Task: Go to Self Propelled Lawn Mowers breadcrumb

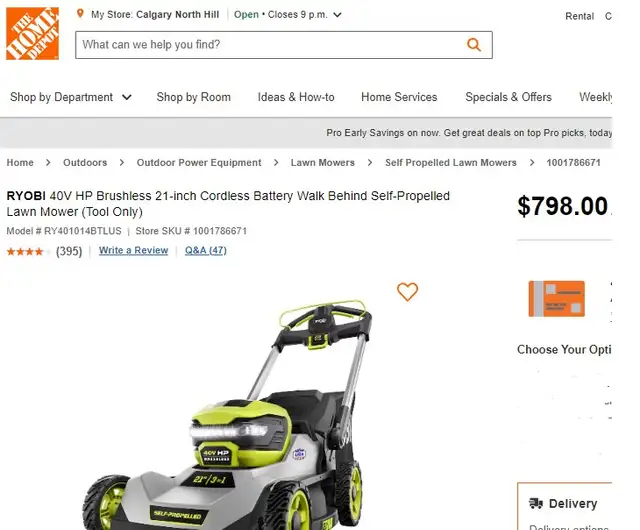Action: [x=451, y=163]
